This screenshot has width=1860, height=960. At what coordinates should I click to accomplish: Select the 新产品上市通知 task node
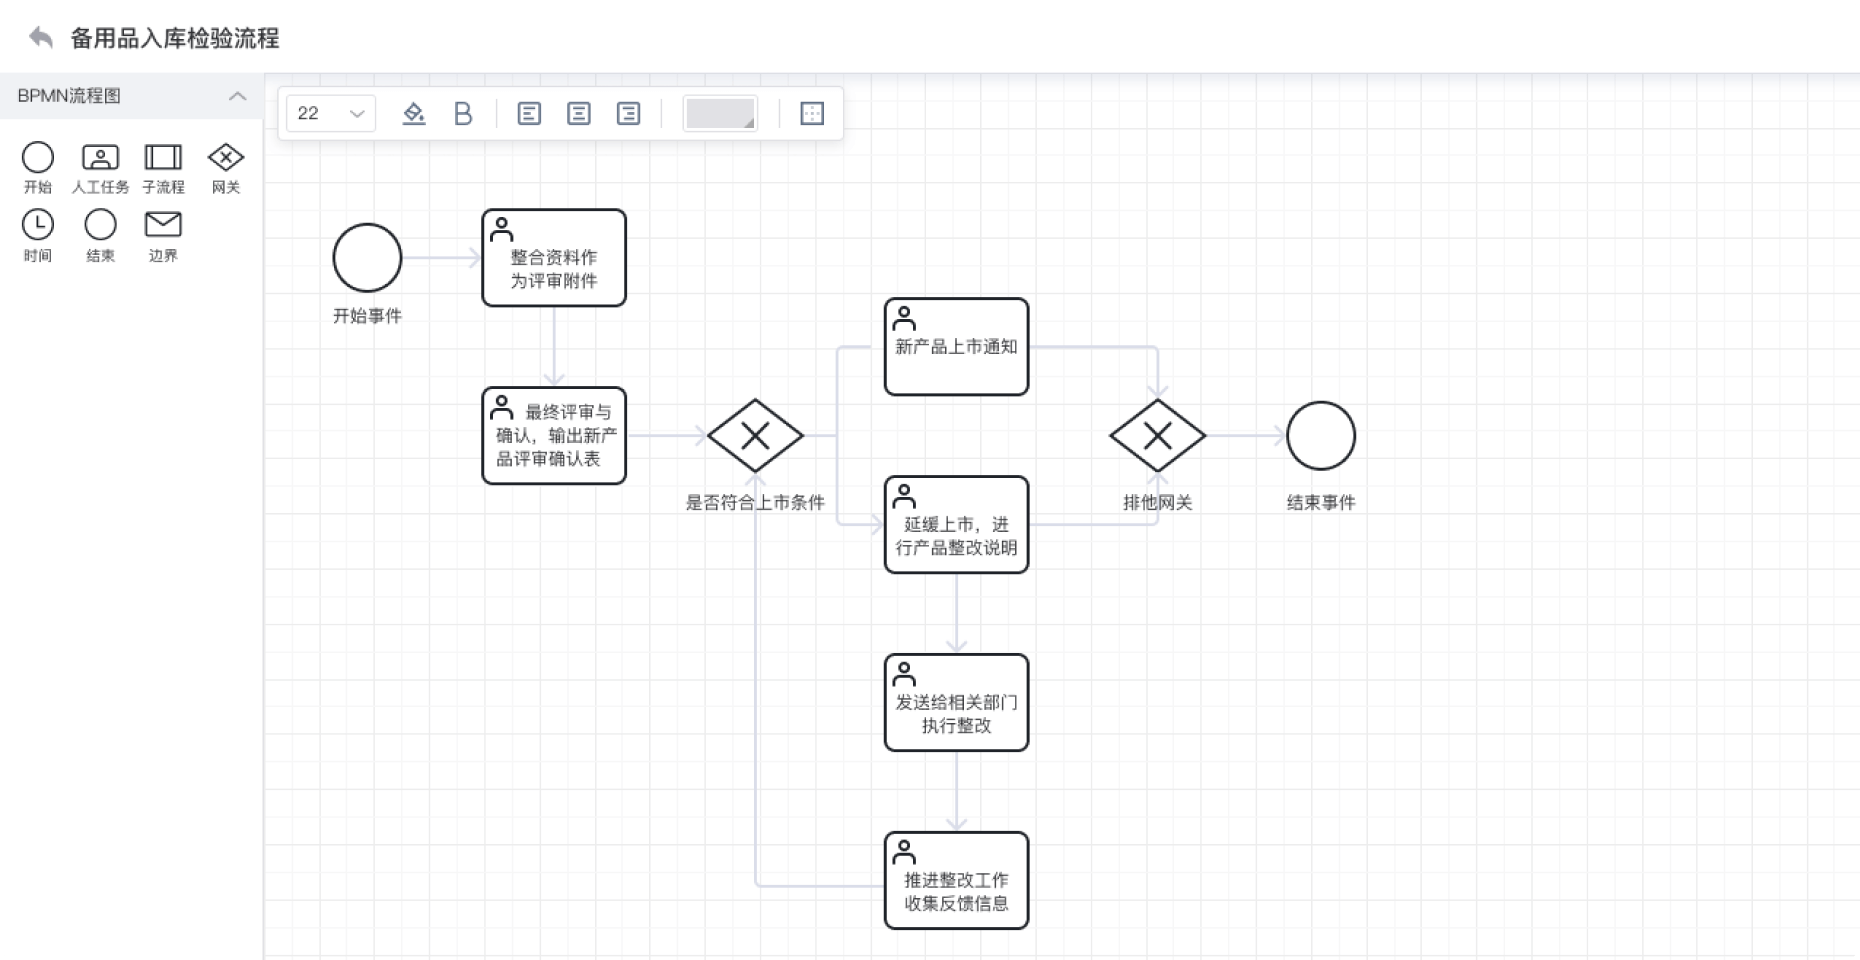[x=956, y=347]
